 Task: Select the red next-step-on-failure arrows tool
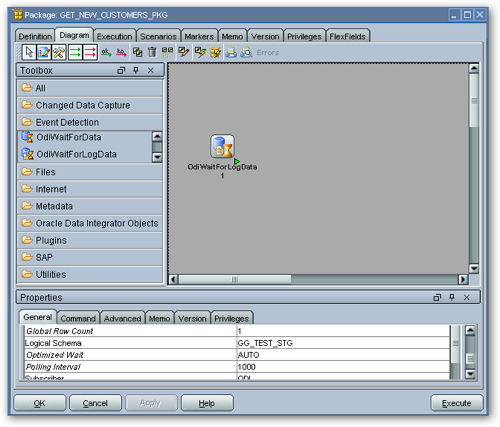coord(90,52)
